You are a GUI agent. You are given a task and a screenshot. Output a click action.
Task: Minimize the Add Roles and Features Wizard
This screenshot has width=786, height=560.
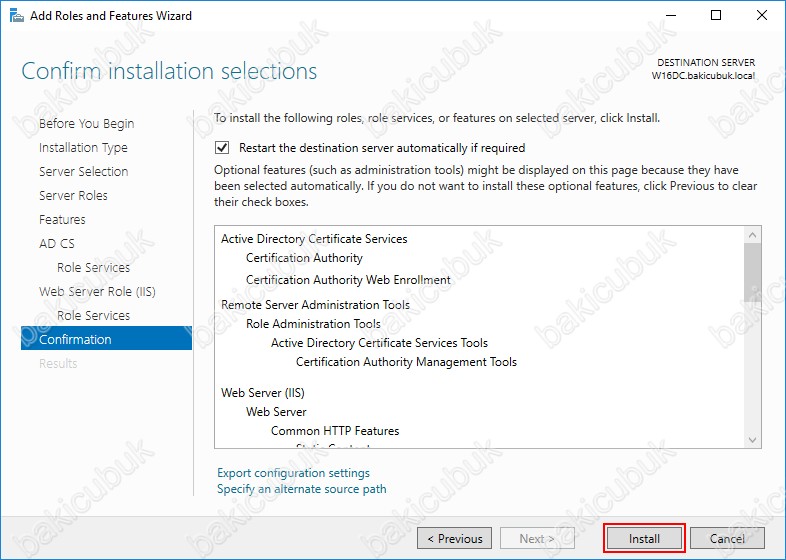671,16
